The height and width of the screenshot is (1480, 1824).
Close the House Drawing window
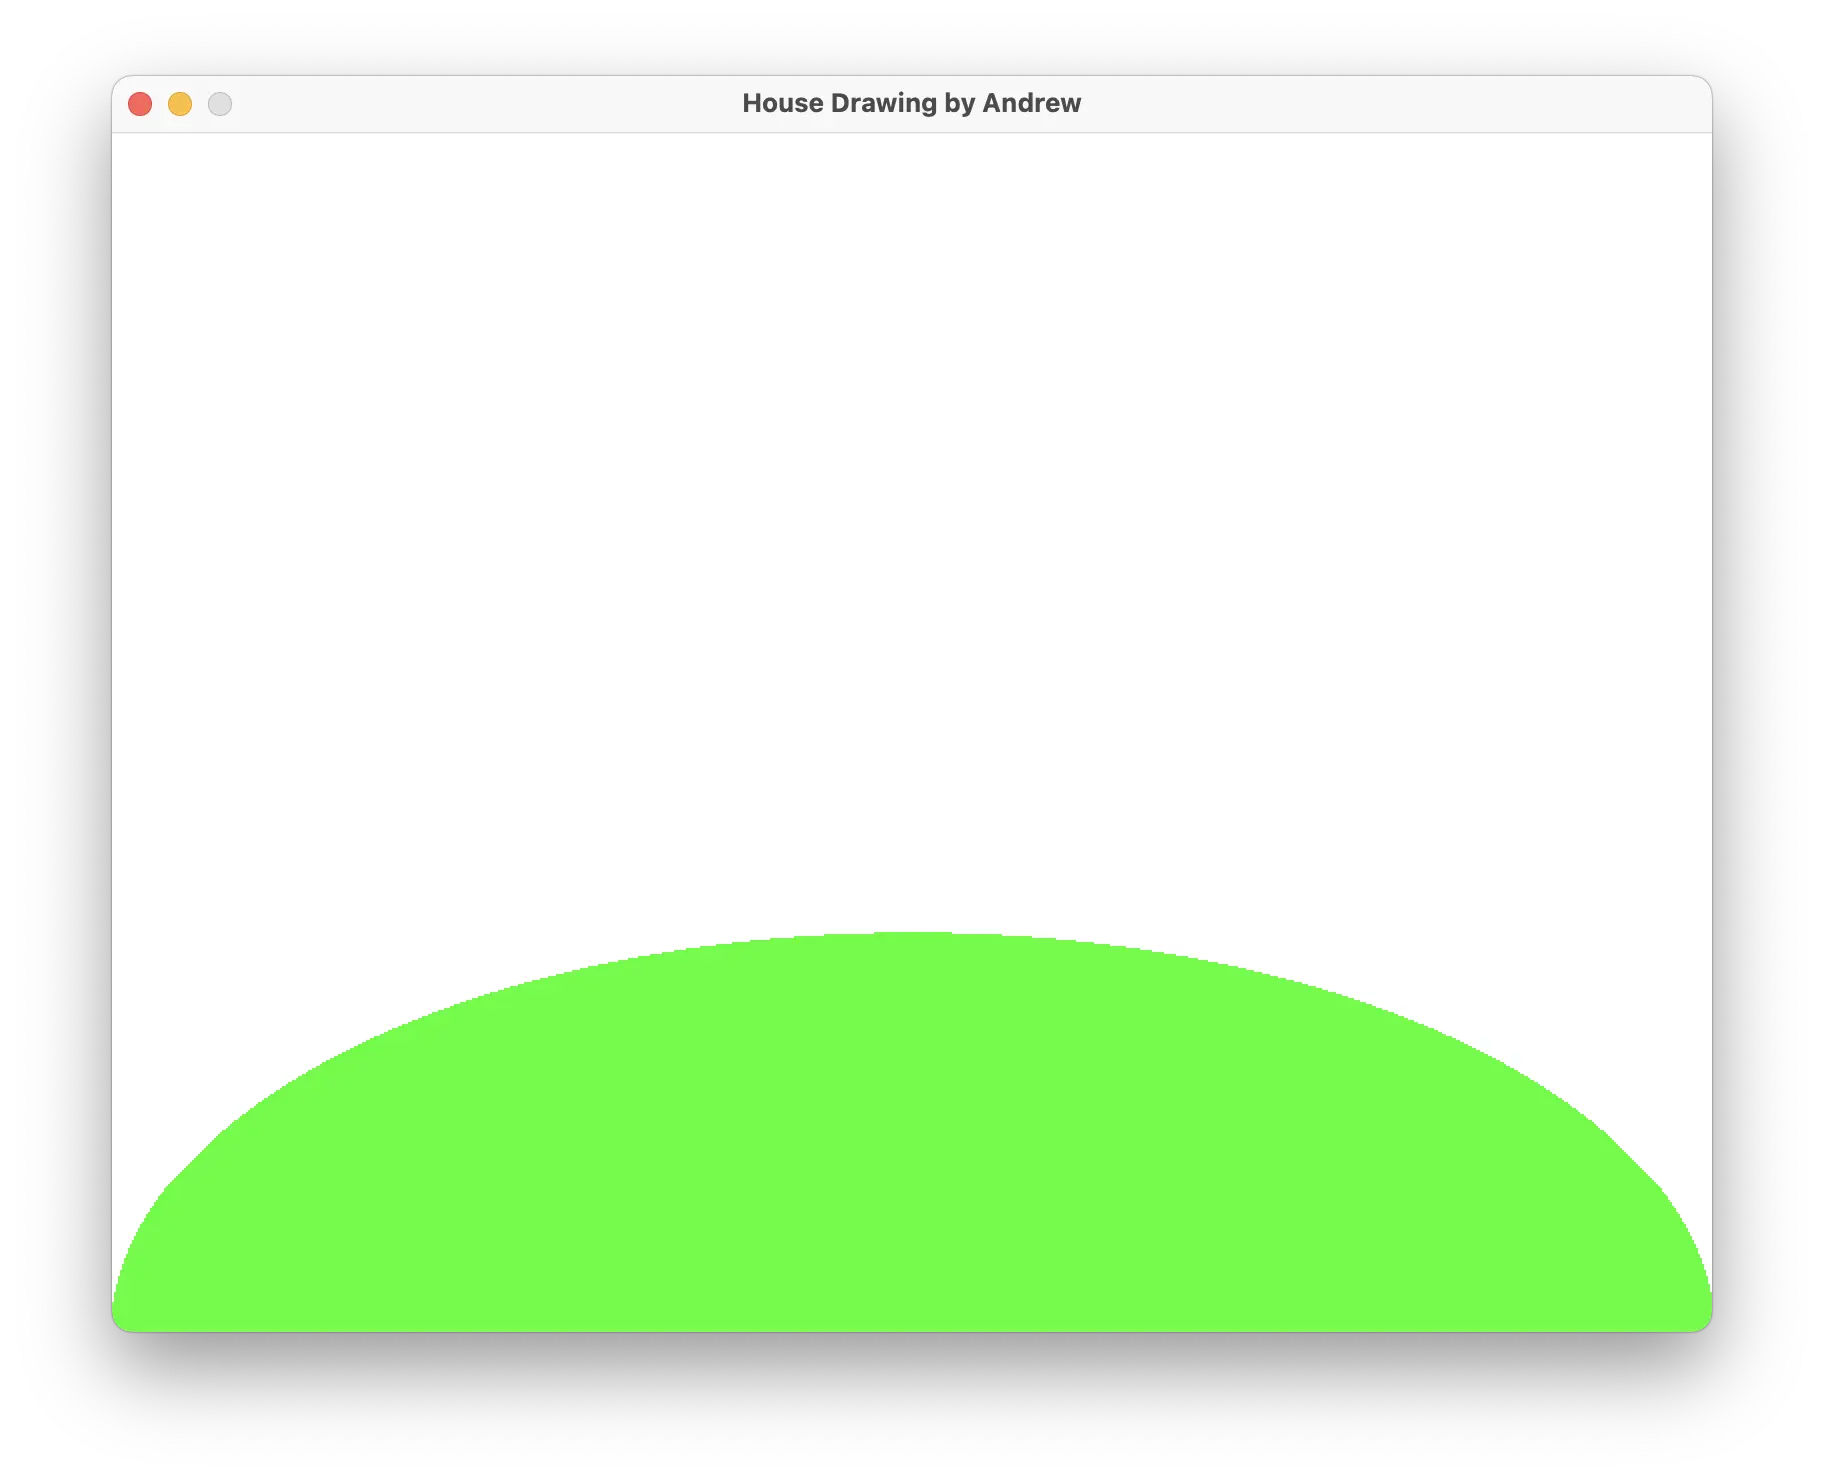pos(140,104)
